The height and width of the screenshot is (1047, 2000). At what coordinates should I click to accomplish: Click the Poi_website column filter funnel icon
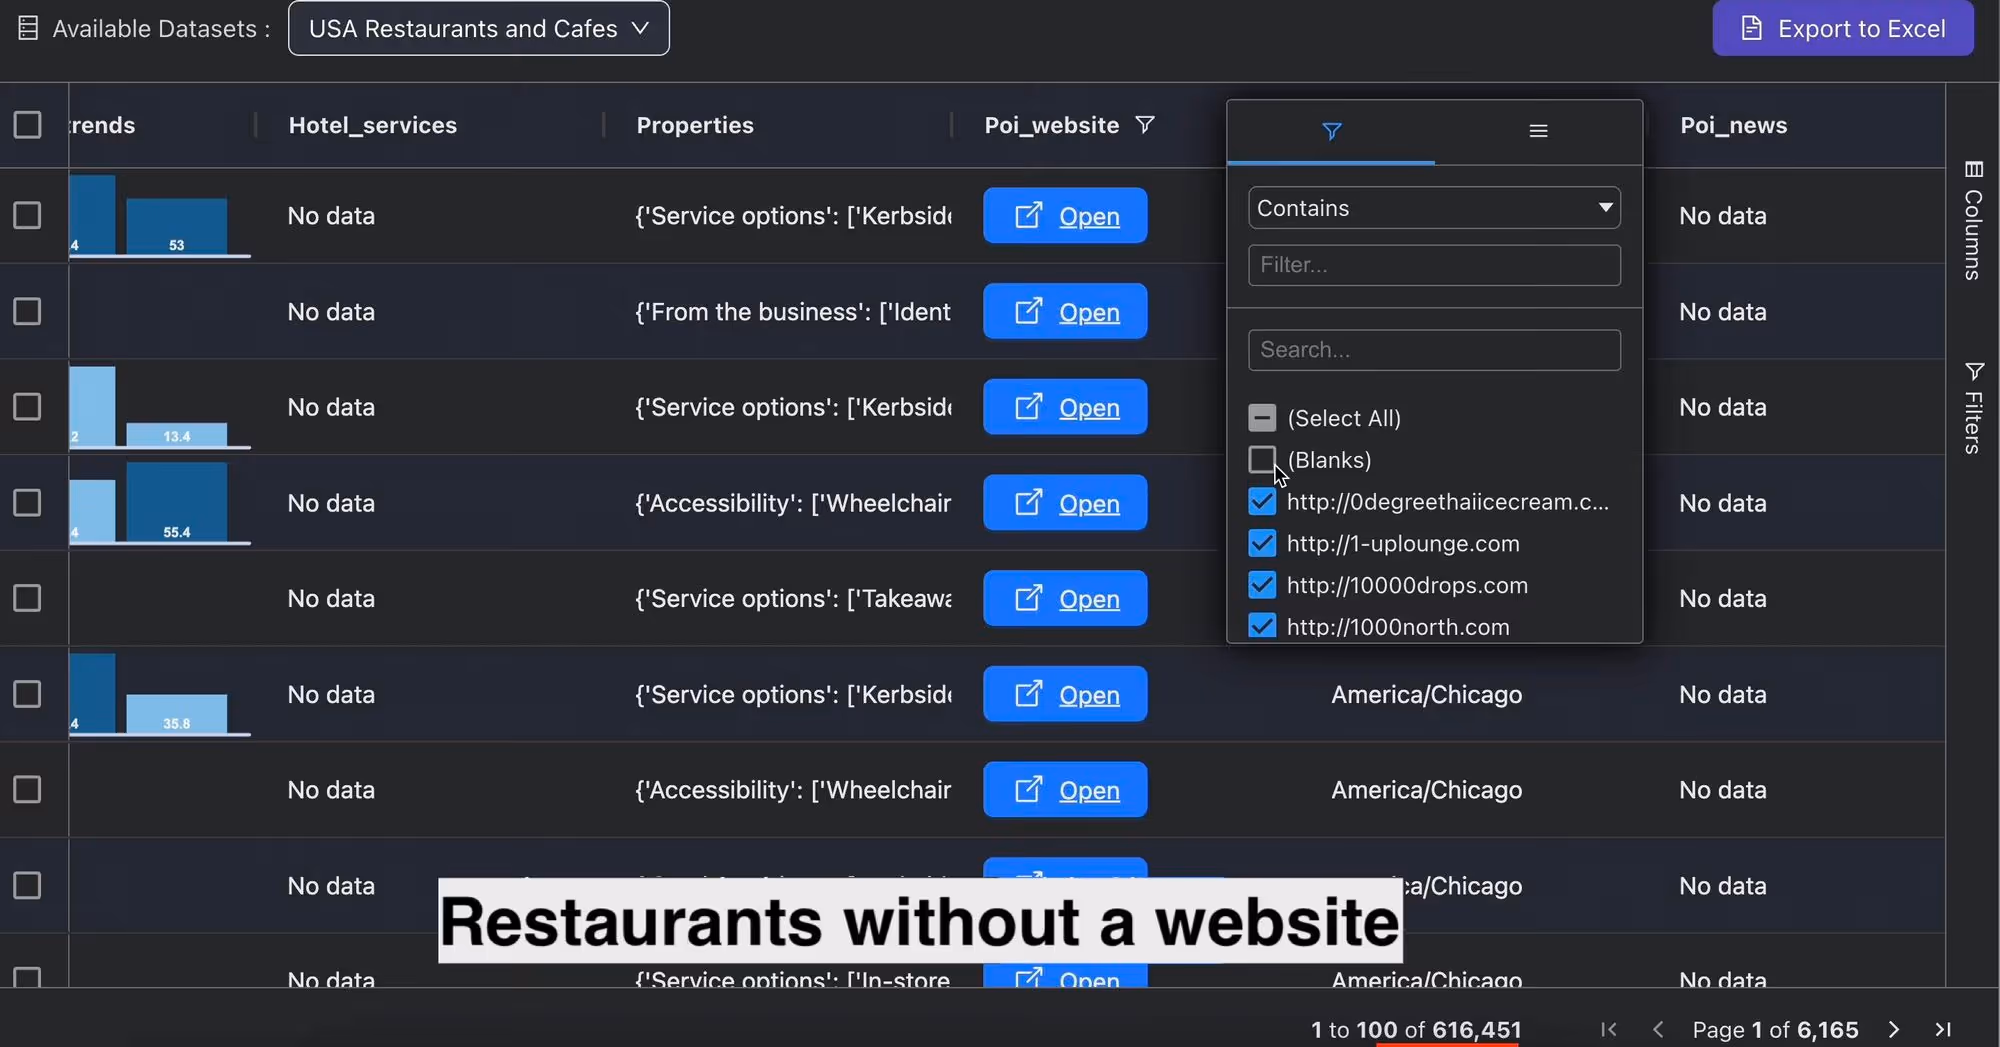(x=1145, y=125)
